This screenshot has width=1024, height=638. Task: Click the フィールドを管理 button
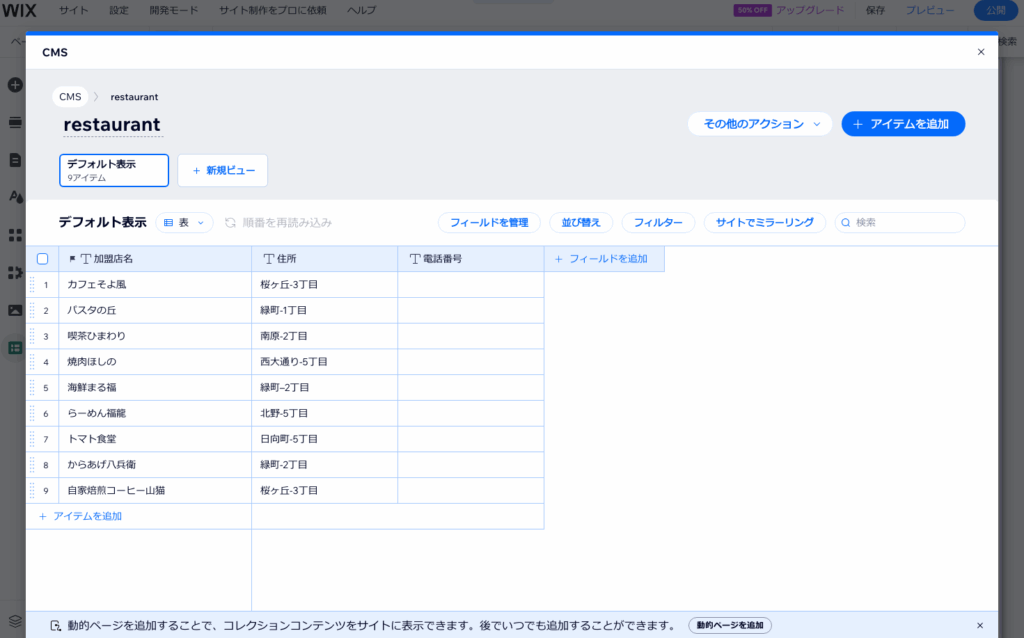489,222
